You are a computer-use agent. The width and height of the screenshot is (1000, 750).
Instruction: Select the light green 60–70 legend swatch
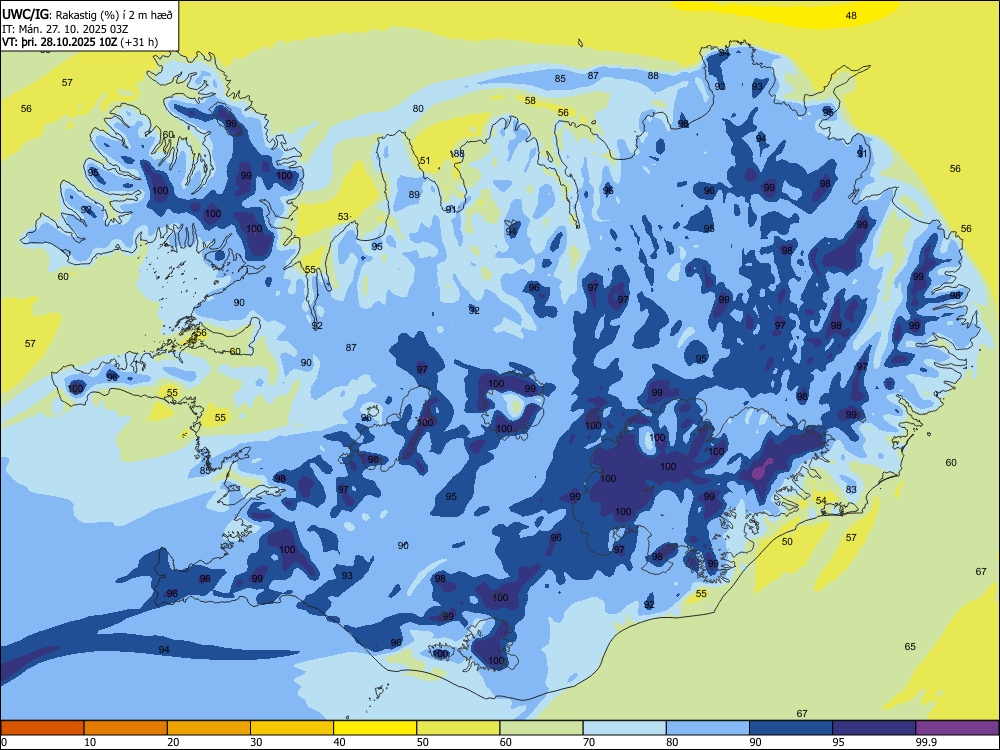541,728
